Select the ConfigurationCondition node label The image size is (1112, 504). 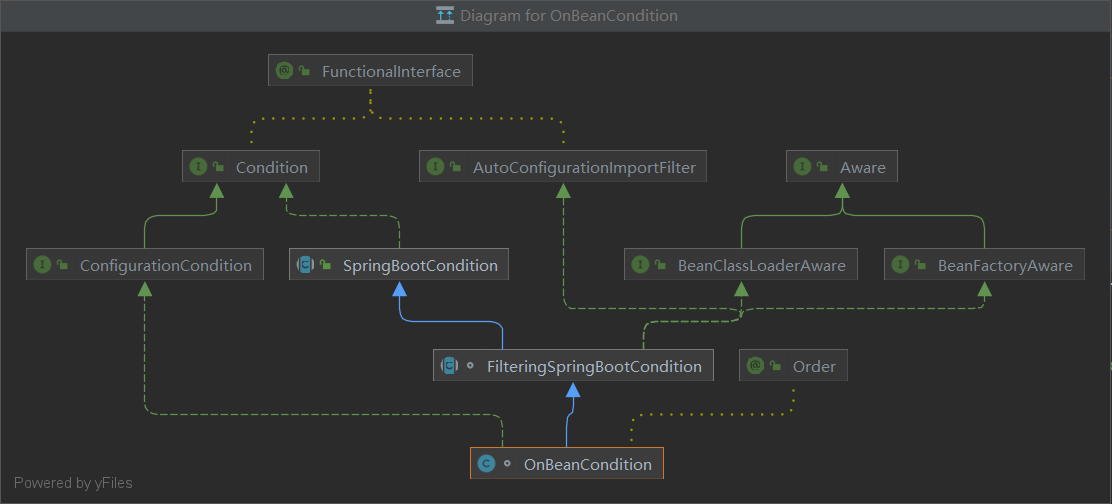tap(165, 266)
